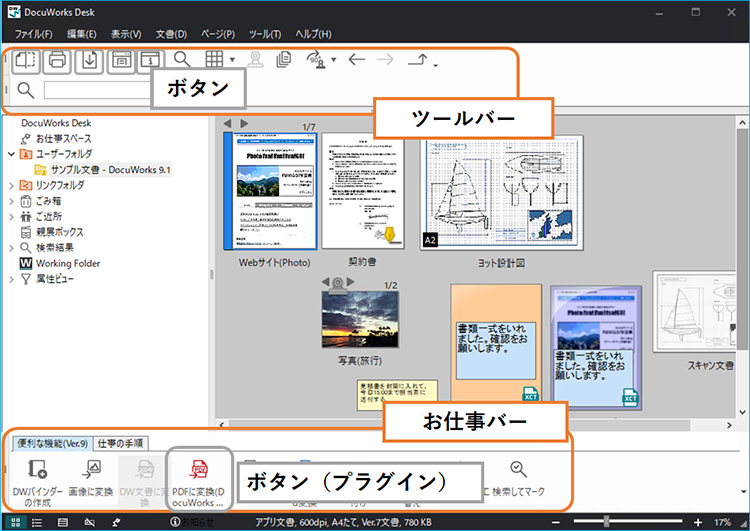This screenshot has width=750, height=531.
Task: Click the rotate 90° stamp icon
Action: point(316,59)
